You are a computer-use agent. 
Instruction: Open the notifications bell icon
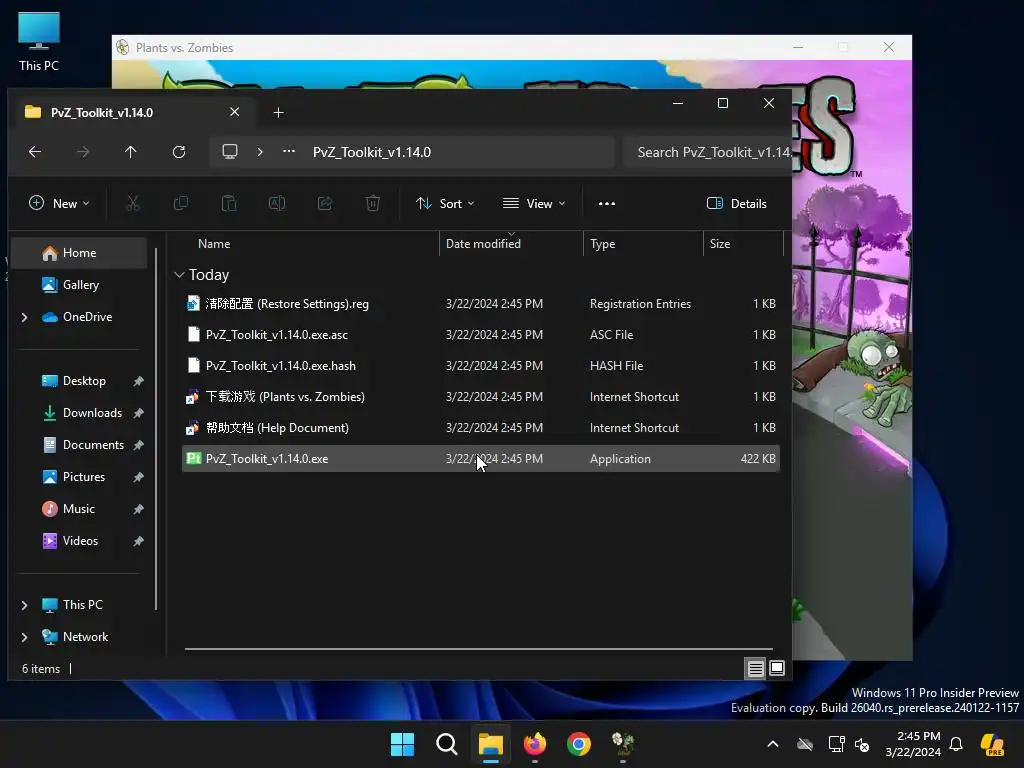click(x=956, y=744)
